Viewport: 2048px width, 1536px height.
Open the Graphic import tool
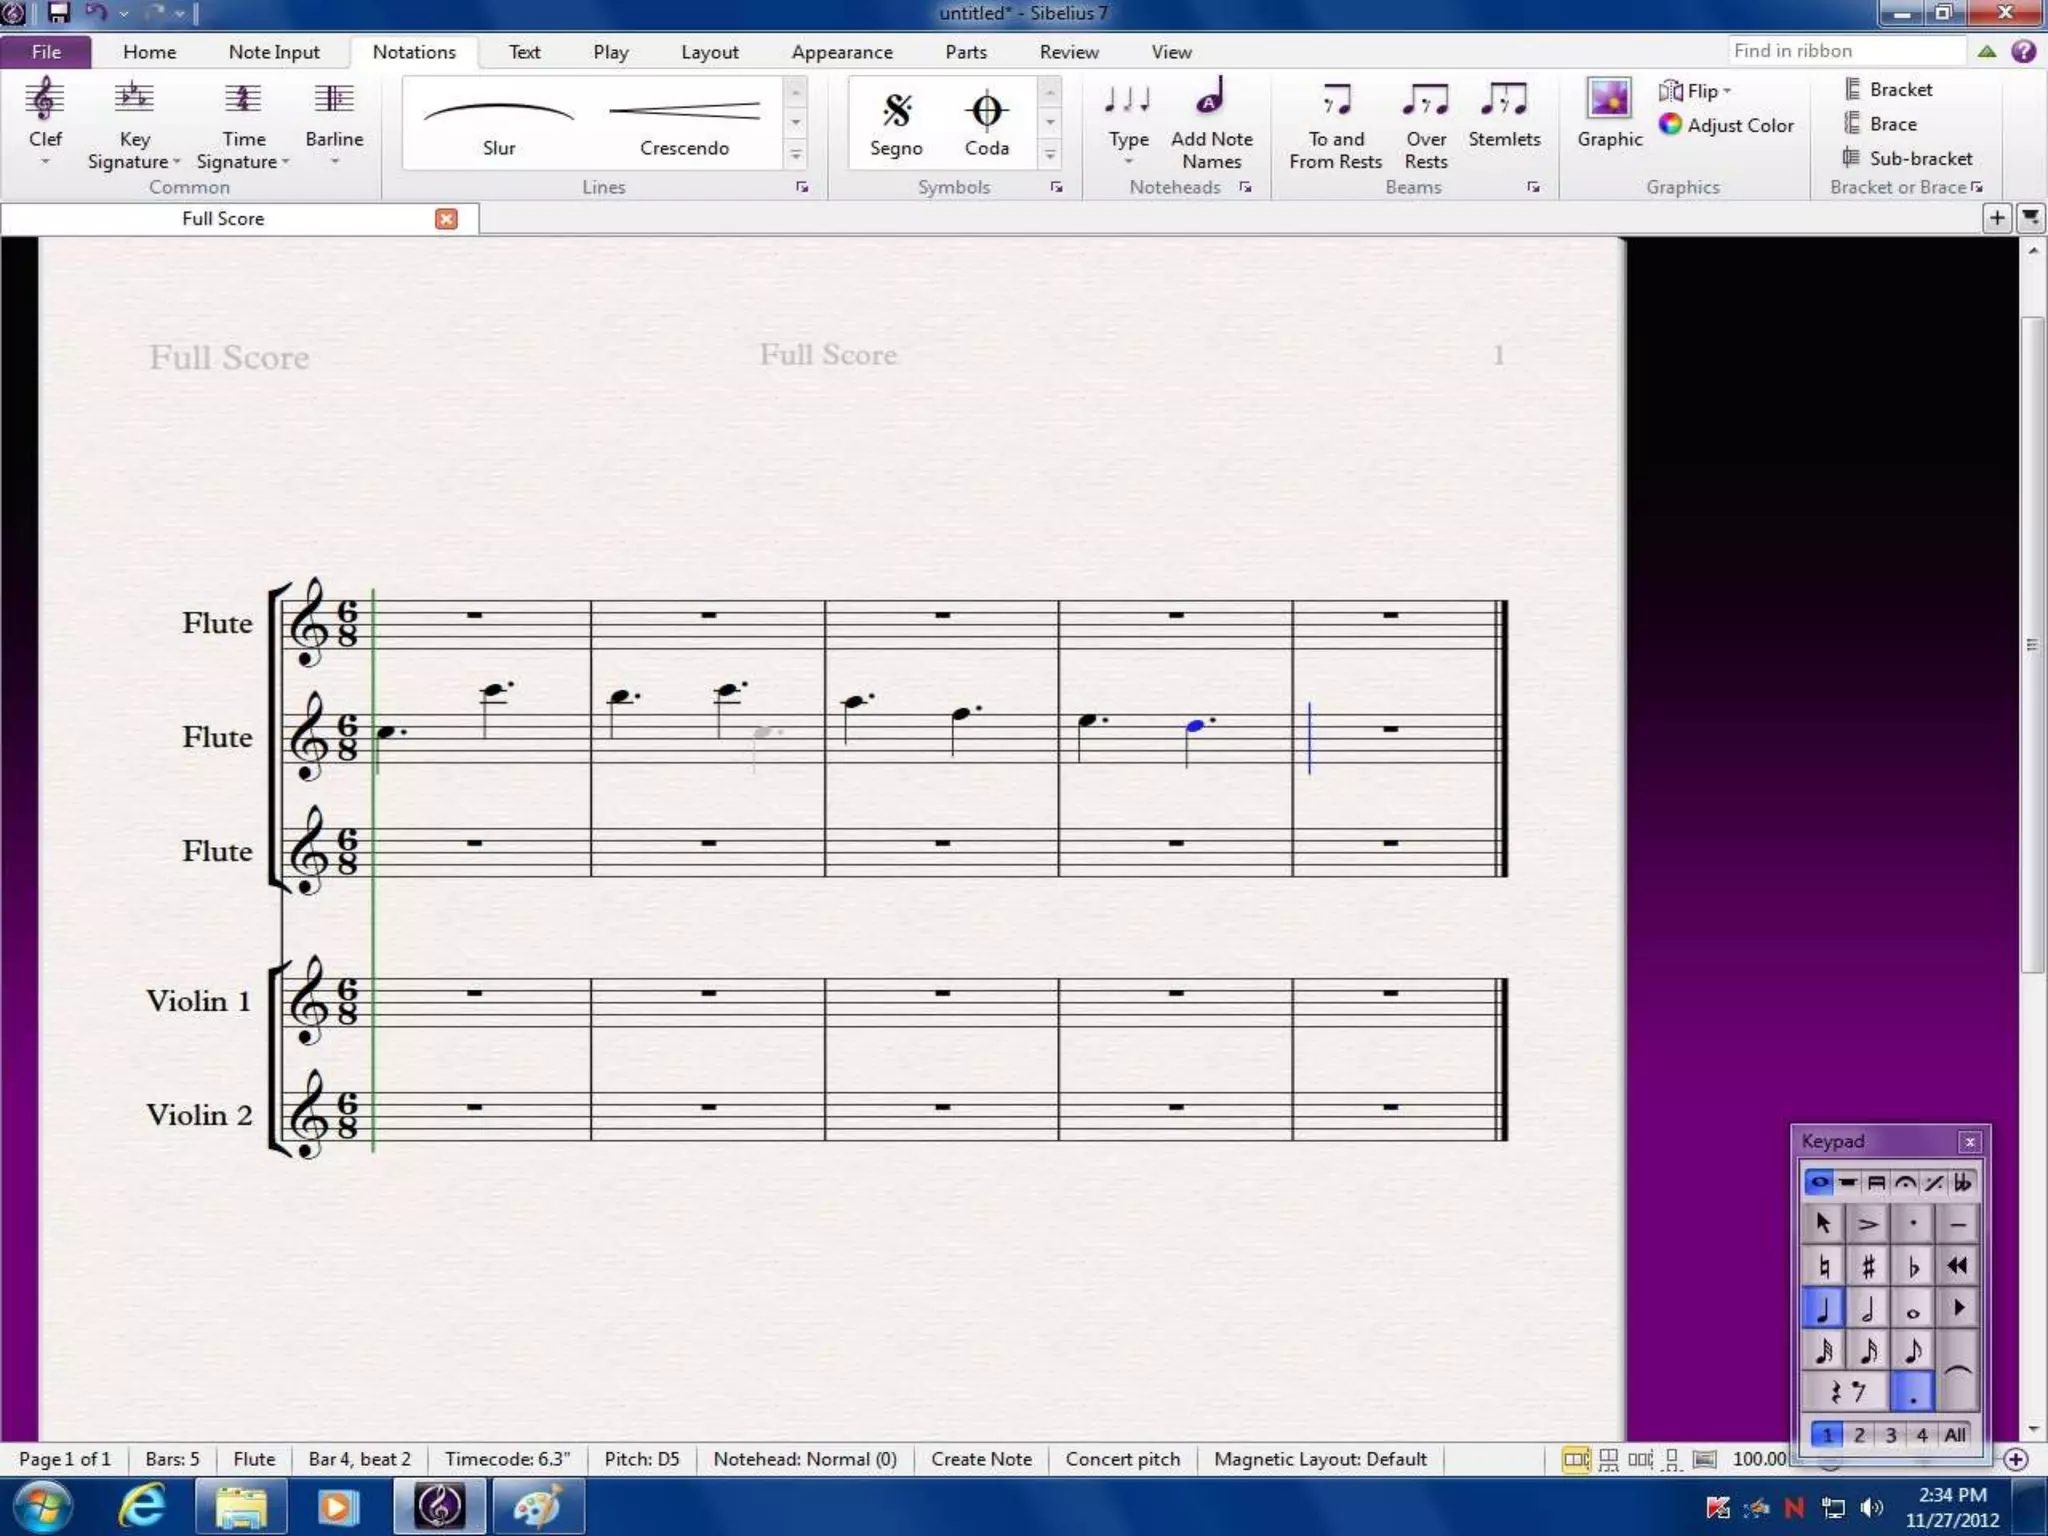click(1609, 113)
